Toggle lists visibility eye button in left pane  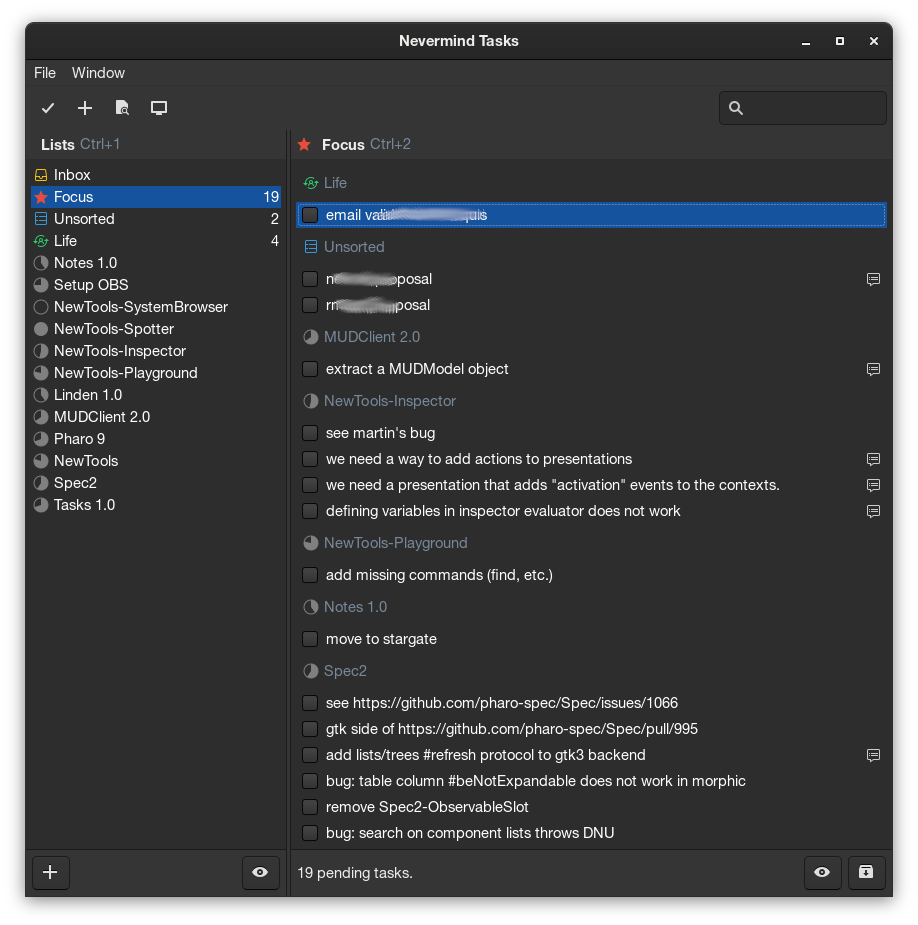point(260,872)
